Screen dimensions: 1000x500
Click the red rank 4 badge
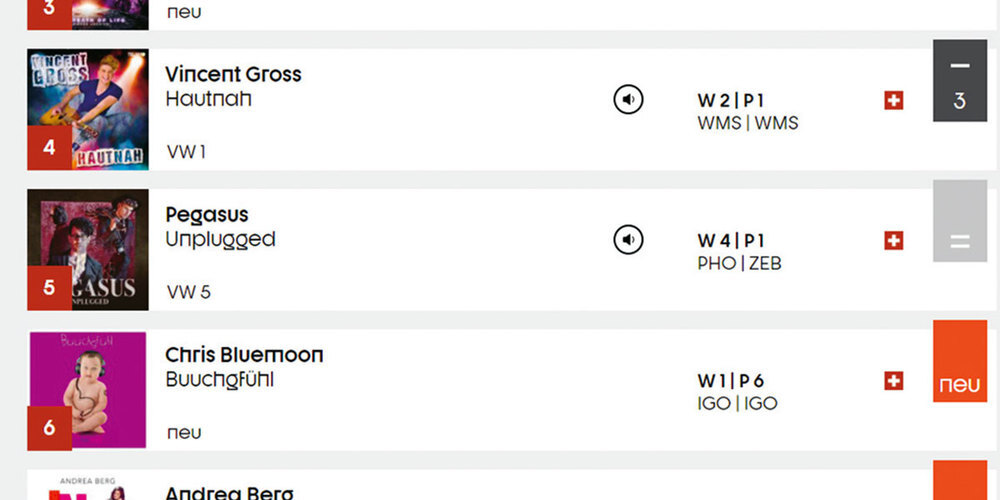(x=49, y=148)
